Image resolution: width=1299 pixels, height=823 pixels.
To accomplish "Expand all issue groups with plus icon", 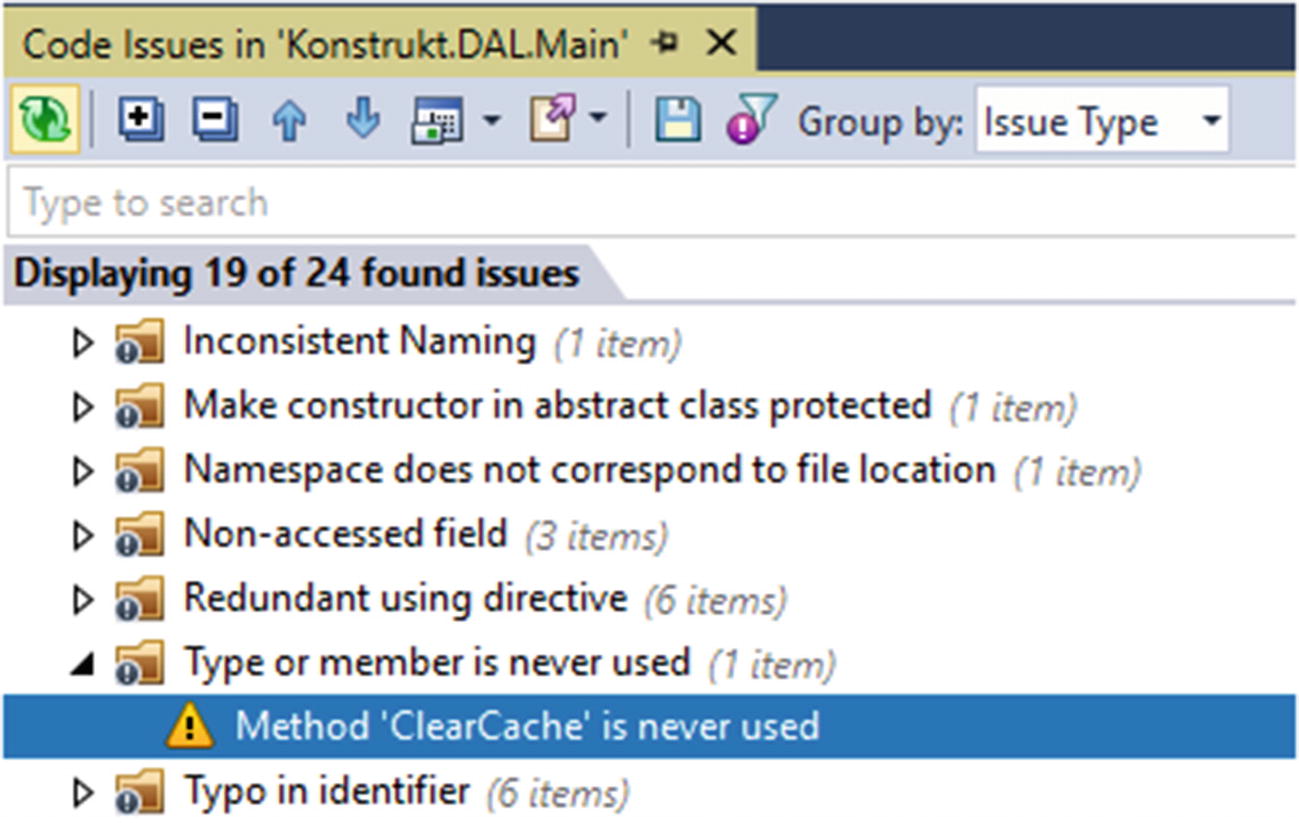I will [141, 121].
